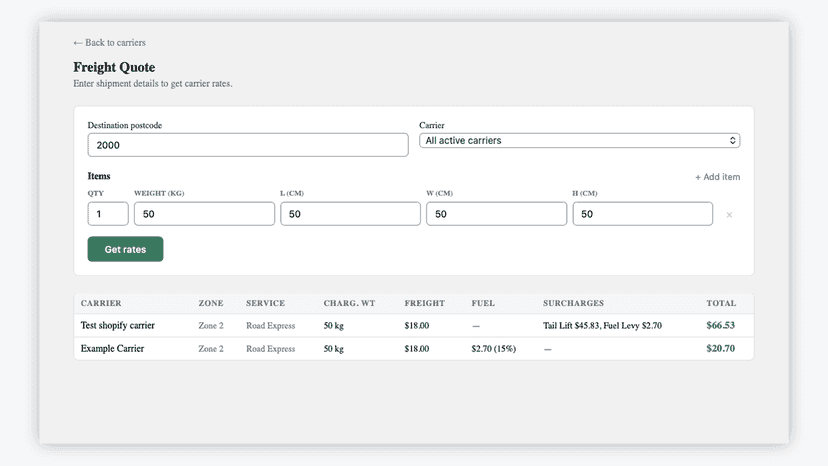828x466 pixels.
Task: Click the $66.53 total amount
Action: [720, 325]
